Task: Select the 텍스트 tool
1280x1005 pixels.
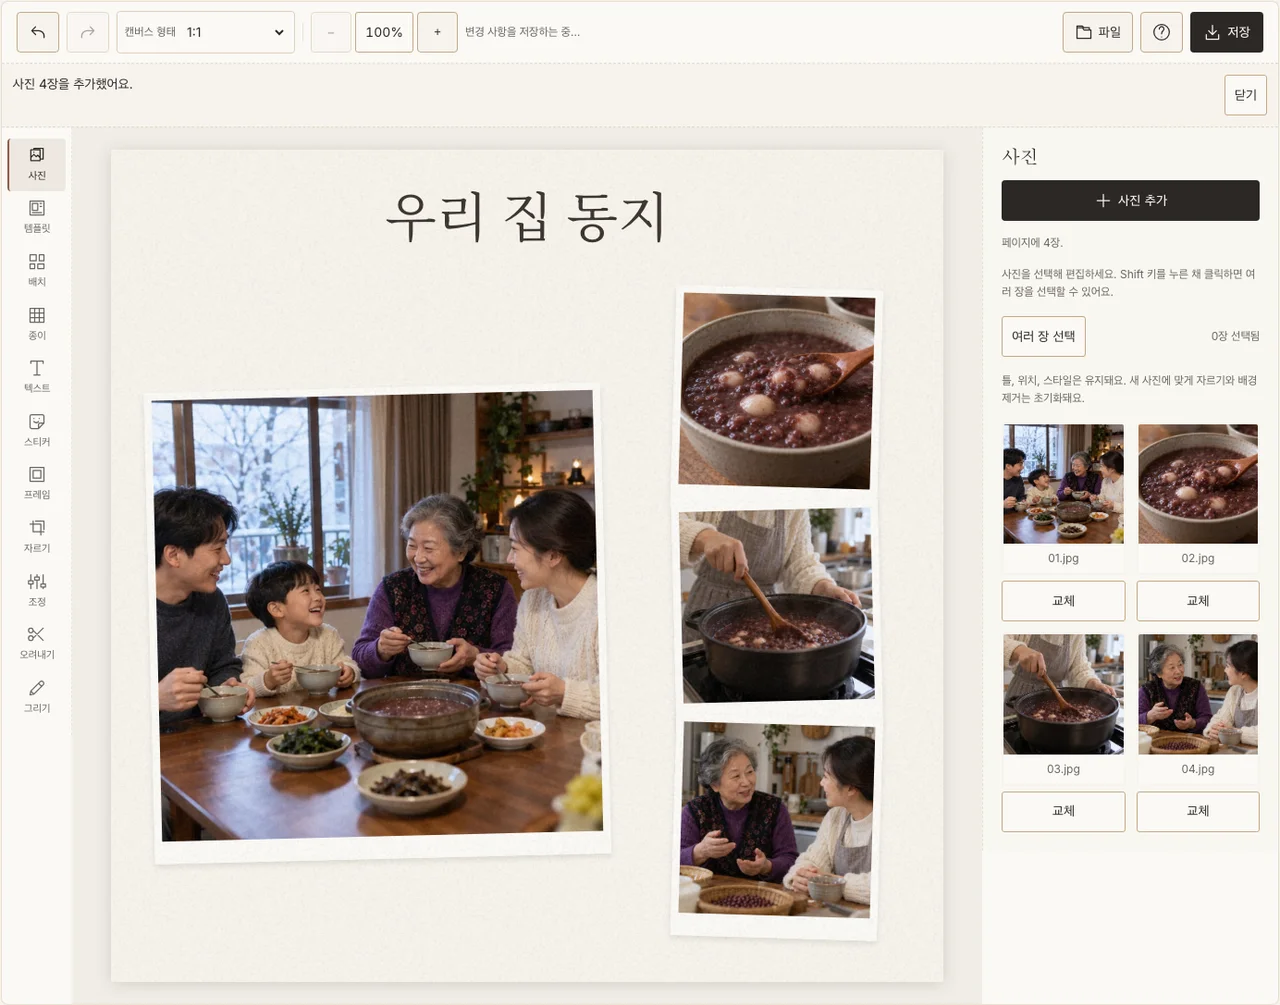Action: (37, 377)
